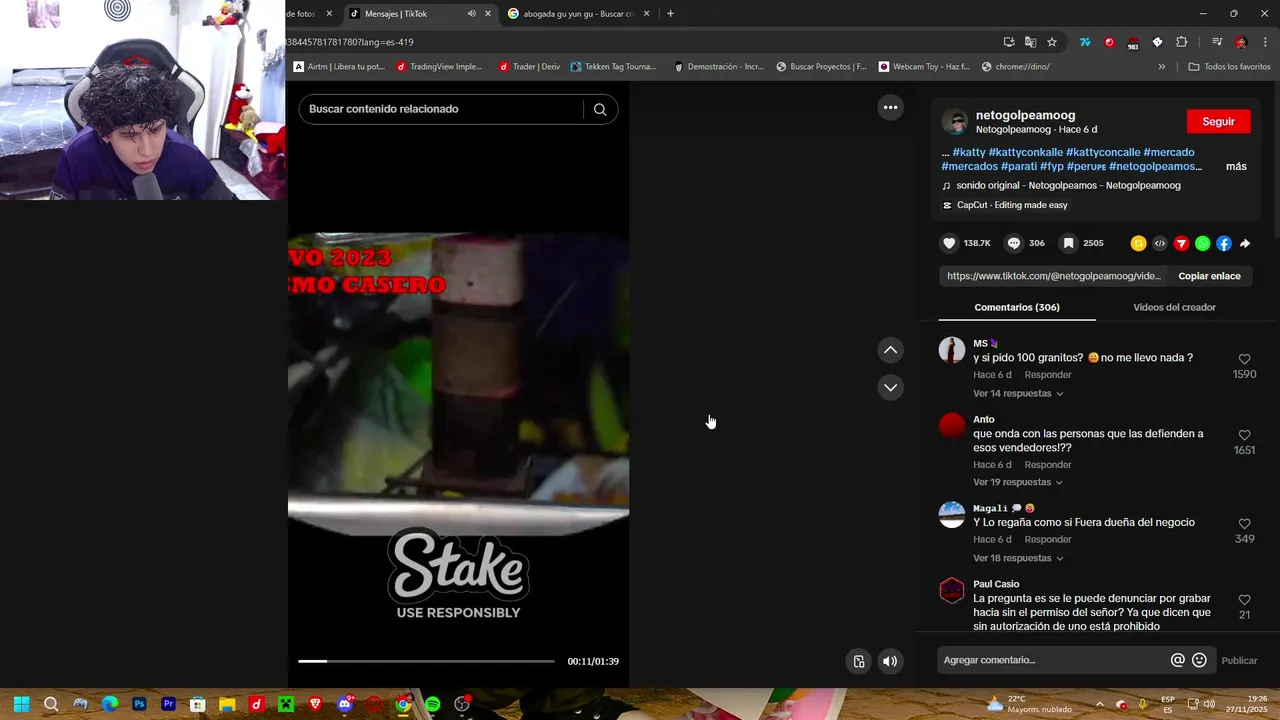Open netogolpeamoog profile name
This screenshot has width=1280, height=720.
click(x=1025, y=115)
